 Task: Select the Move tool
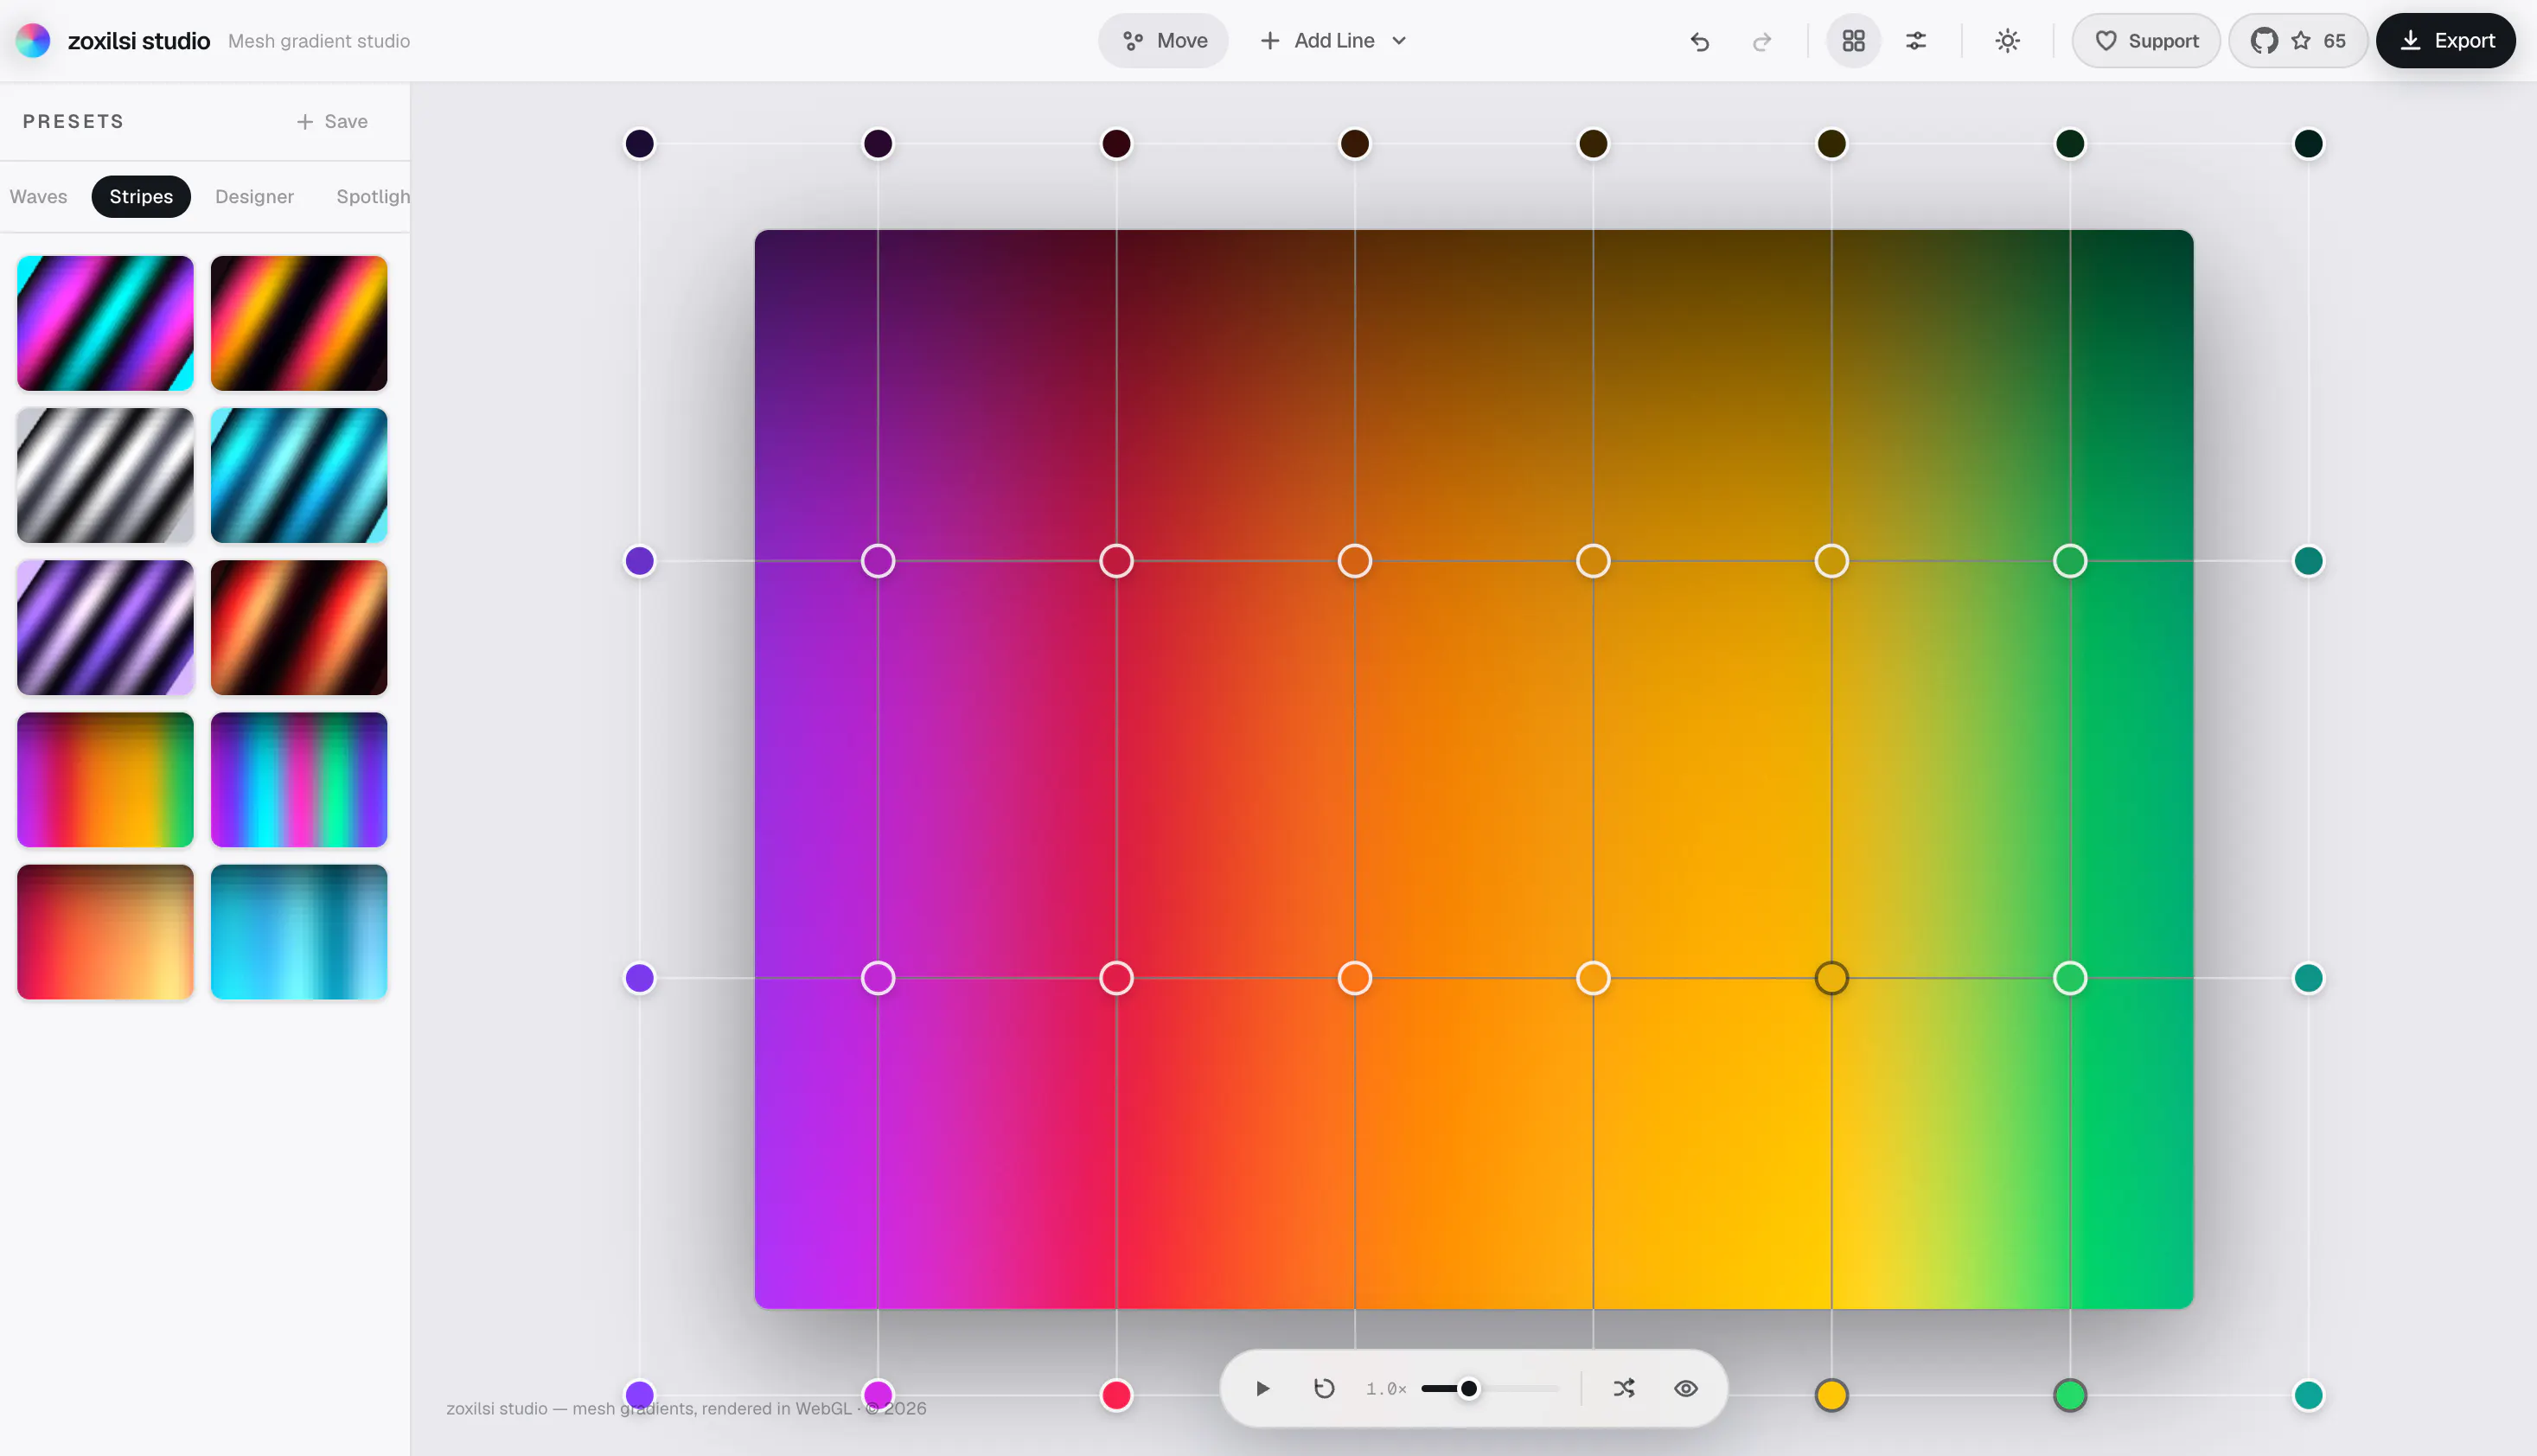tap(1164, 41)
